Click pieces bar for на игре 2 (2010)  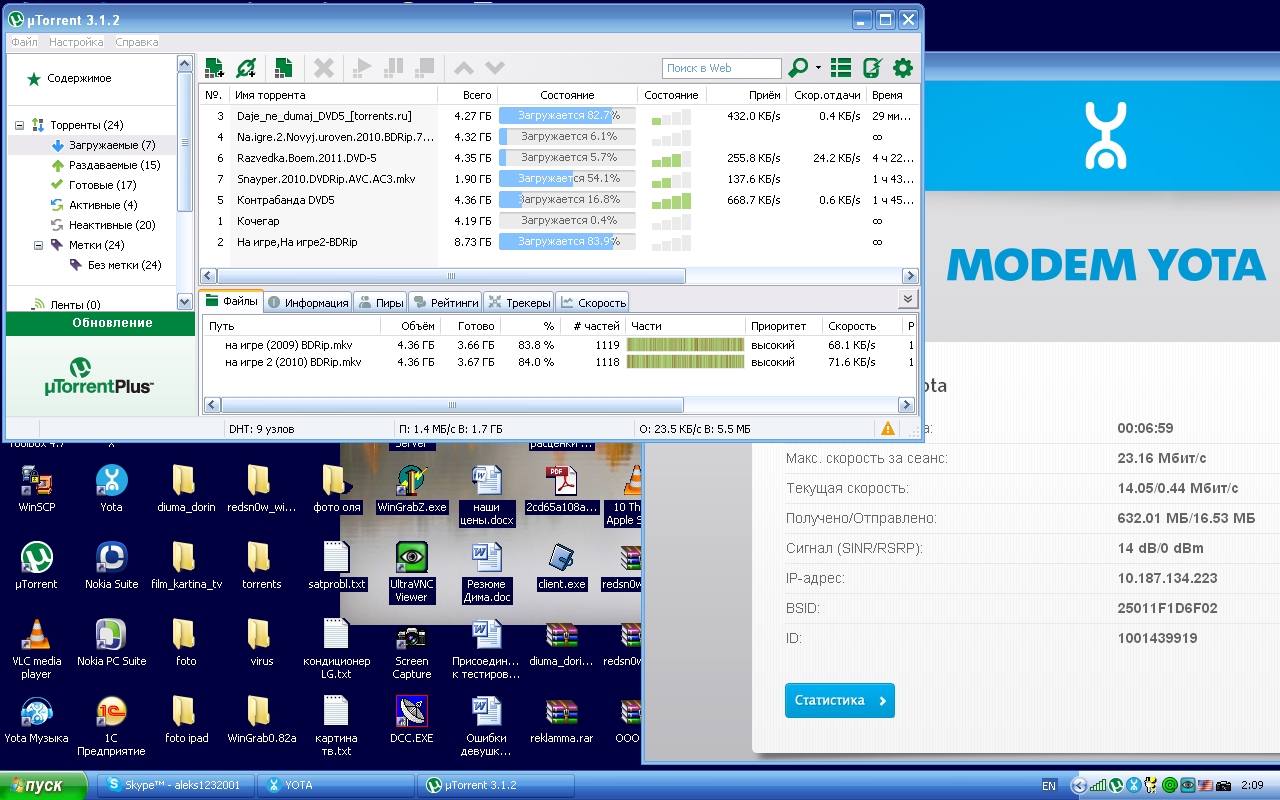click(x=685, y=362)
